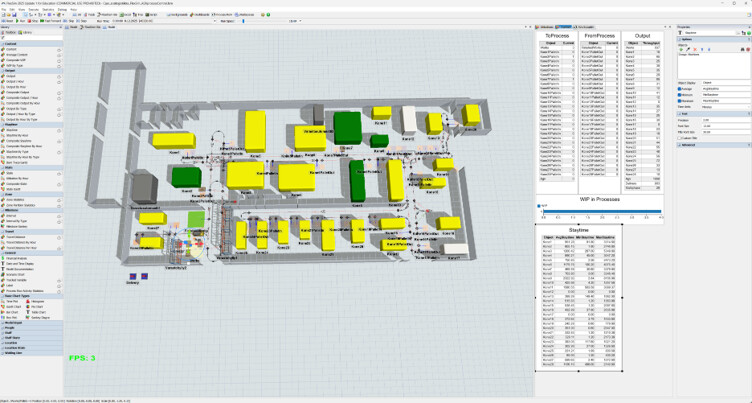Open the View menu
This screenshot has width=752, height=403.
22,10
